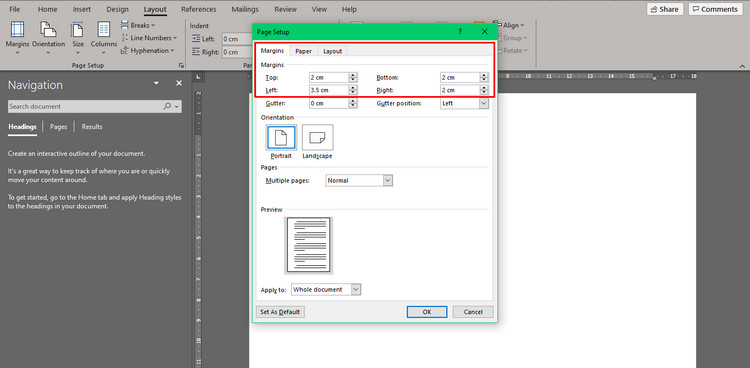Collapse the ribbon with the chevron

tap(742, 66)
